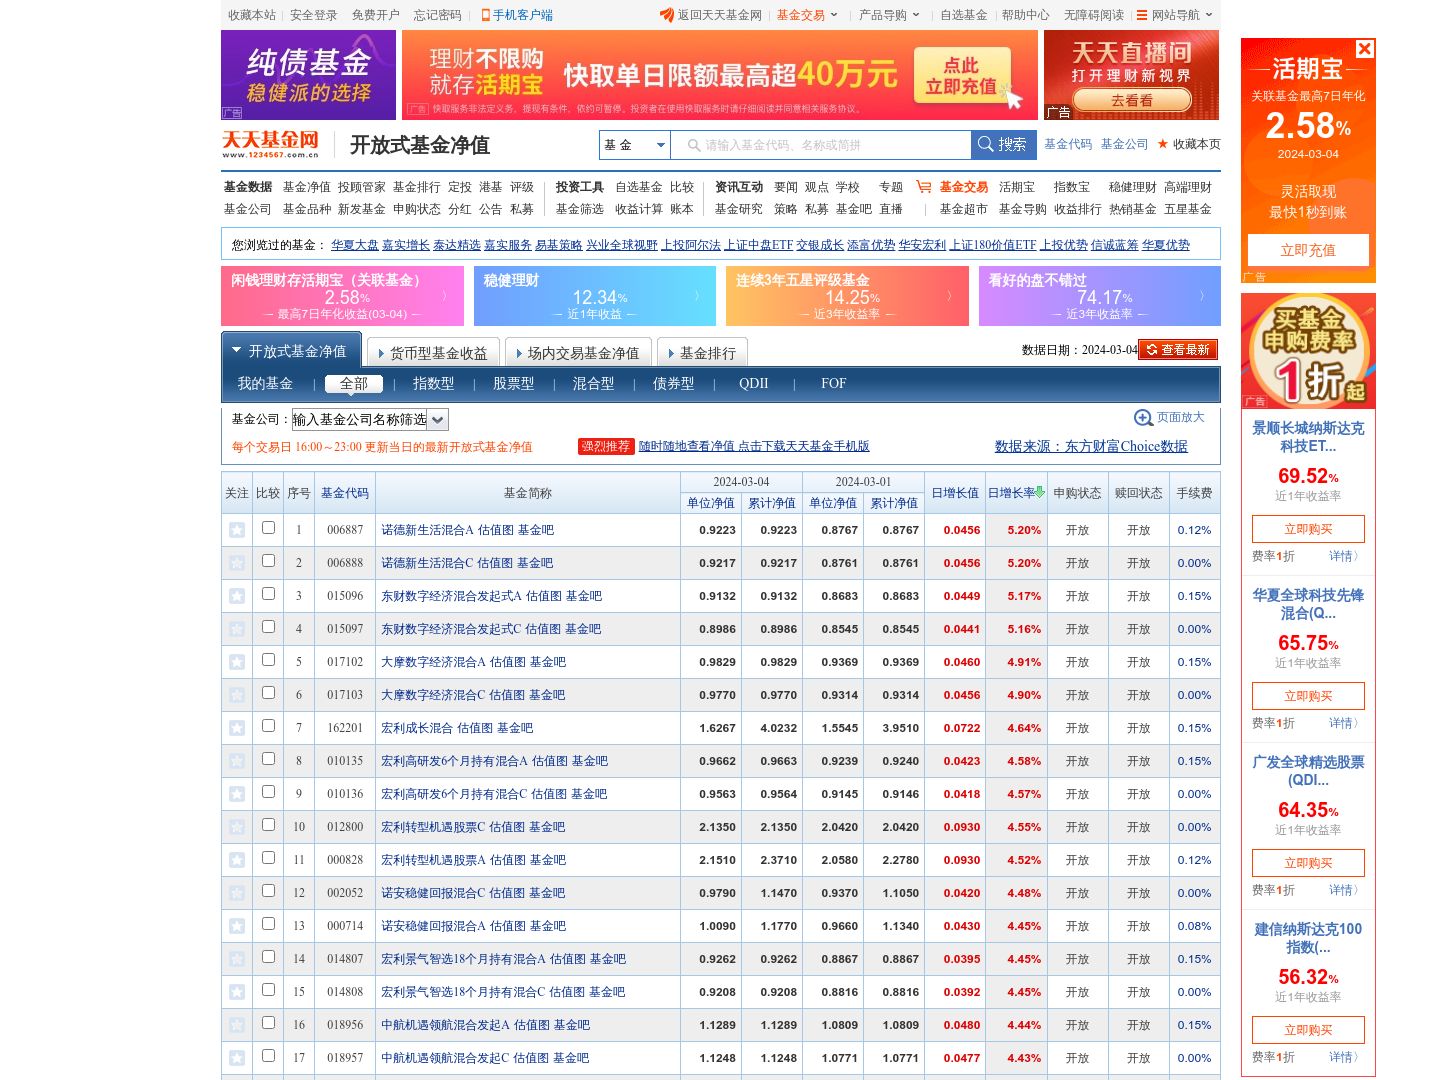
Task: Click the 手机客户端 phone icon link
Action: pyautogui.click(x=485, y=15)
